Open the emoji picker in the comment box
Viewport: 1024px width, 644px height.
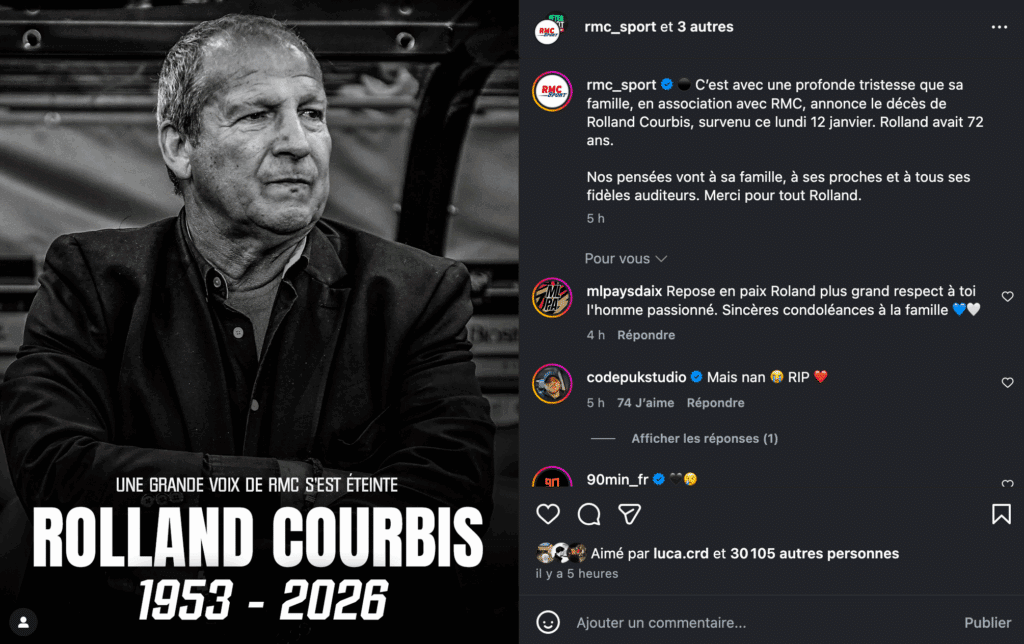548,622
